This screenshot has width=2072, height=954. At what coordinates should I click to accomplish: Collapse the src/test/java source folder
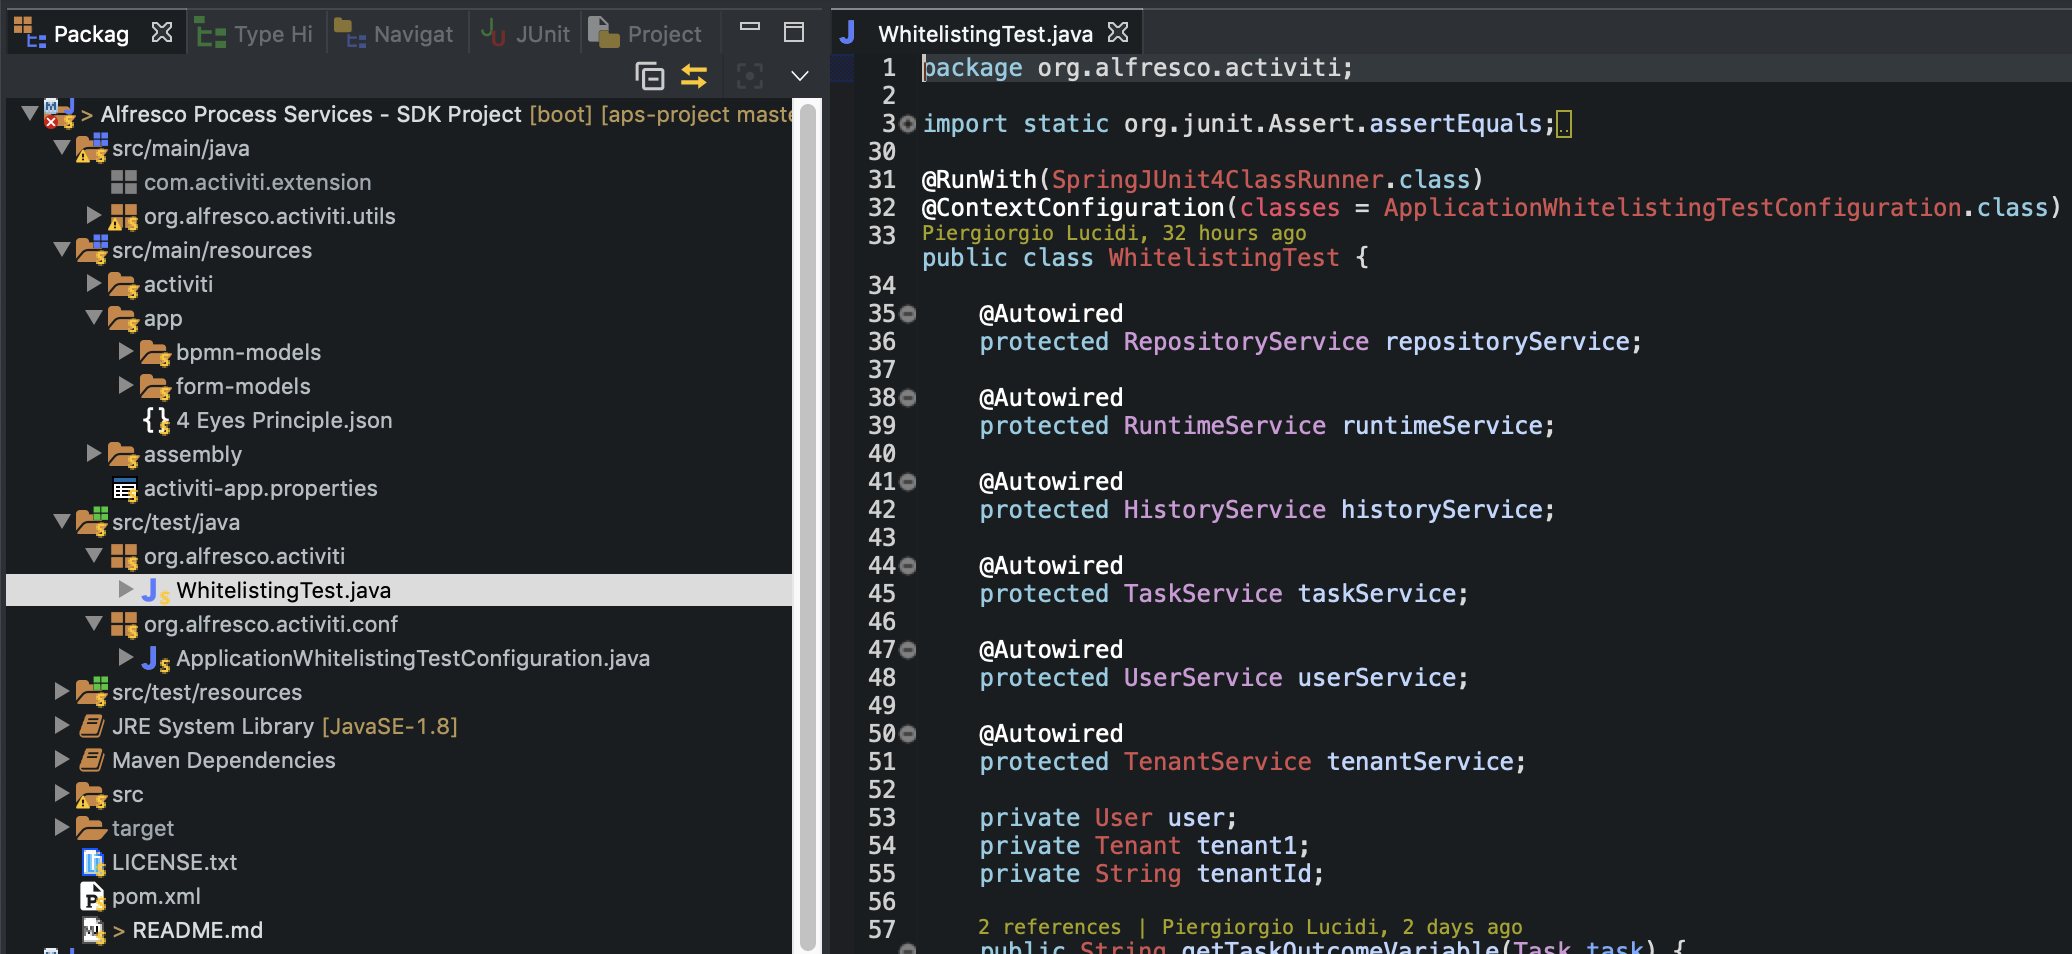(62, 521)
